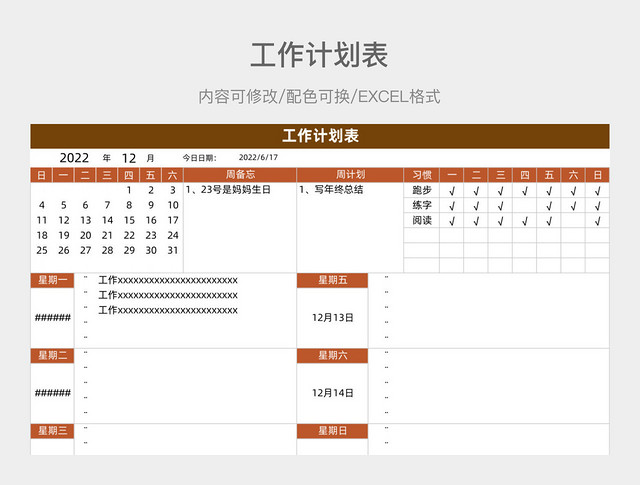Select the brown 工作计划表 banner title

320,136
